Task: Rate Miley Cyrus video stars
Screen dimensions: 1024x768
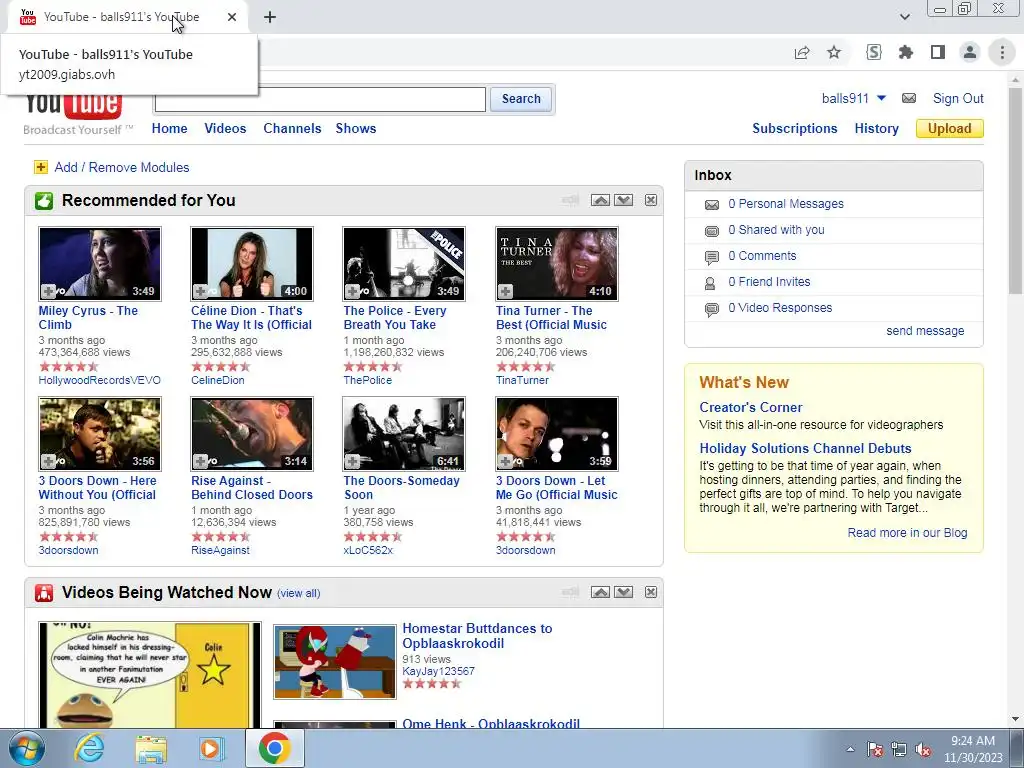Action: (x=69, y=366)
